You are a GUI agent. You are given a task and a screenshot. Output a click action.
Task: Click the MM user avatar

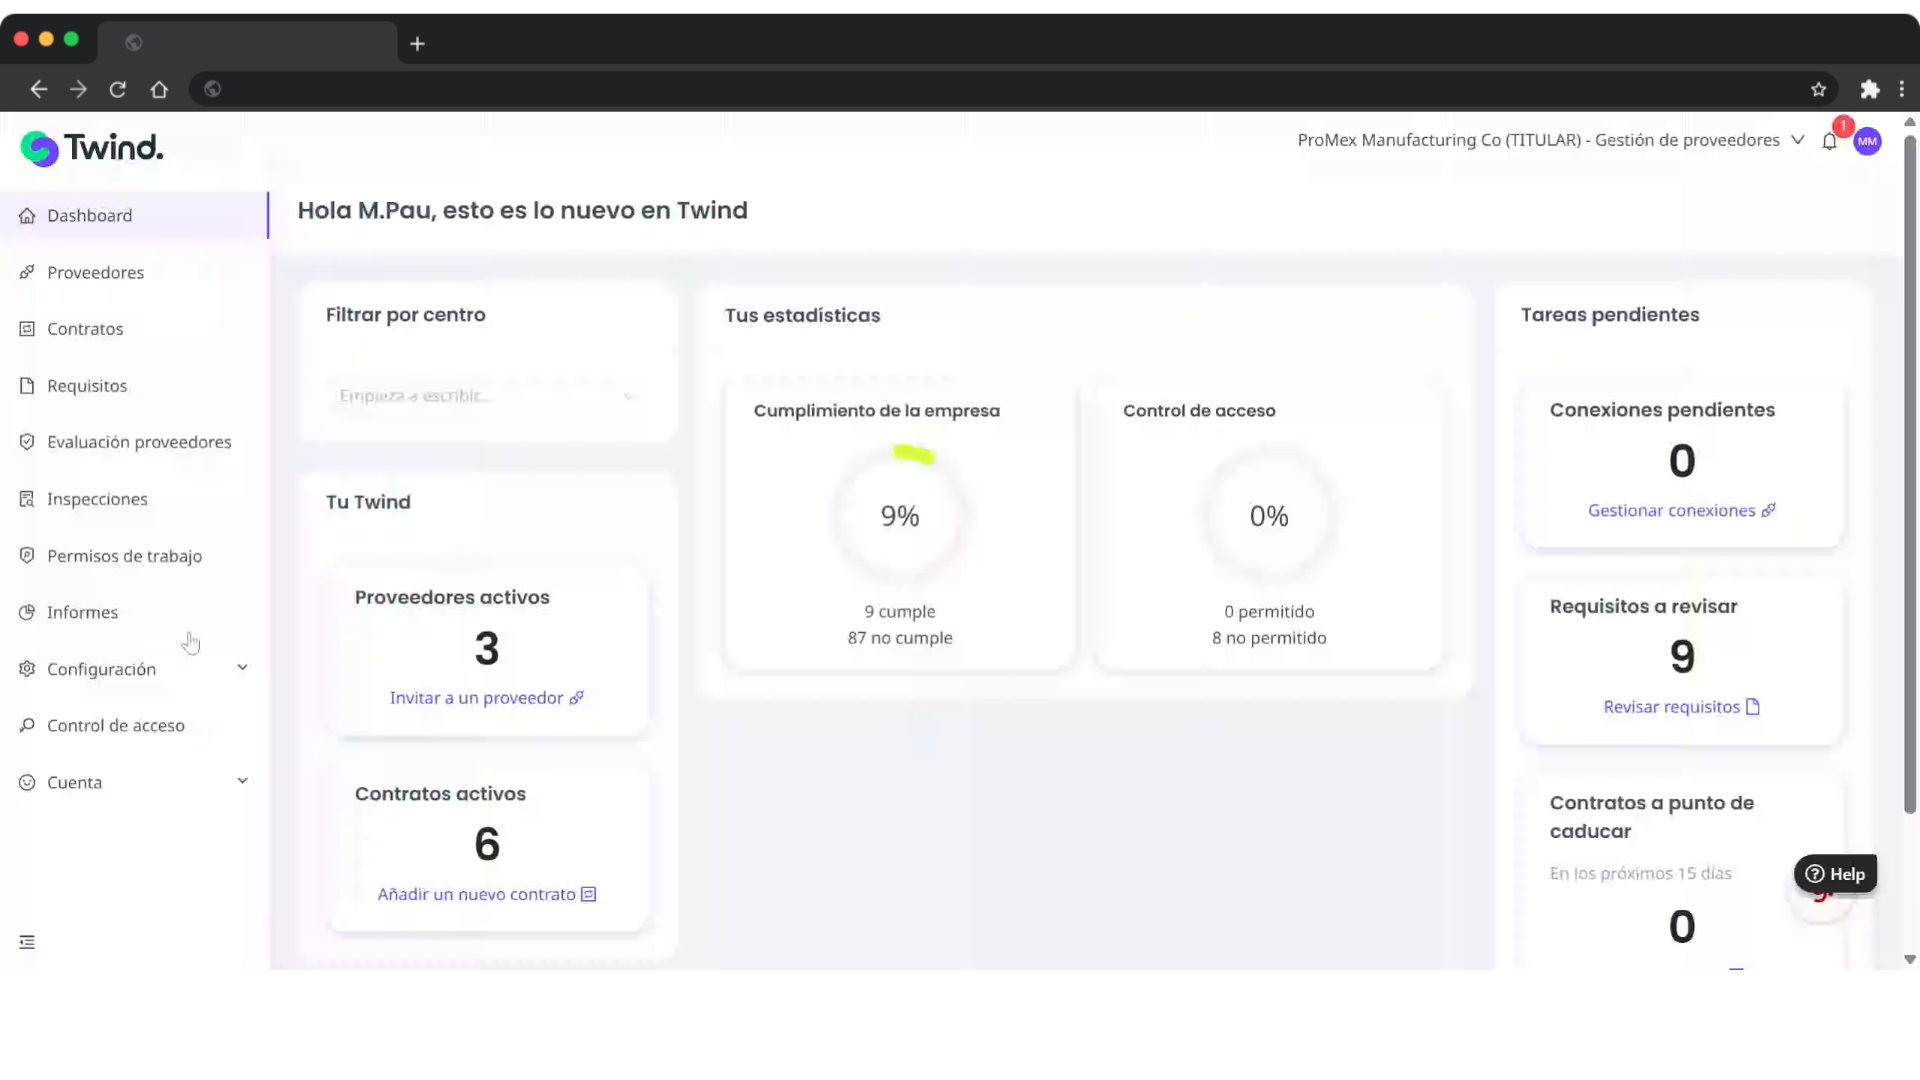[1867, 141]
